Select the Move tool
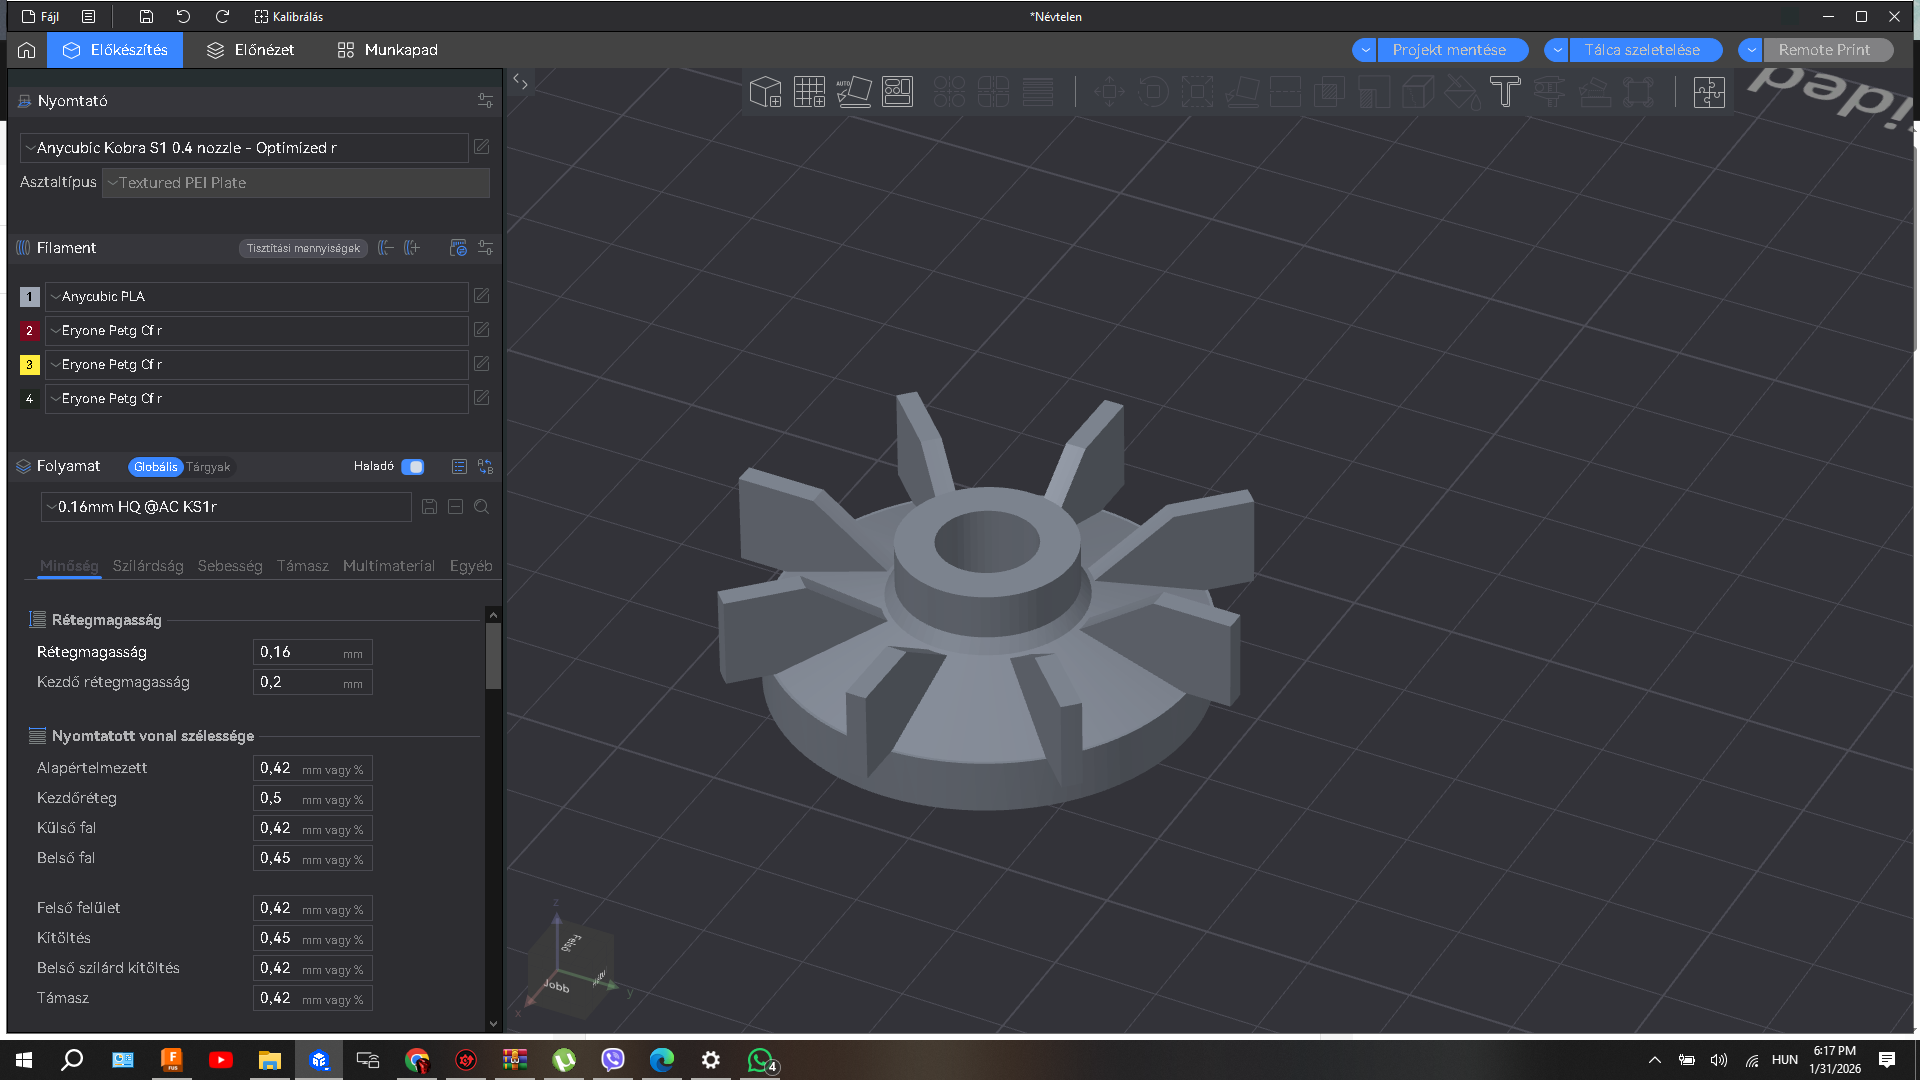Image resolution: width=1920 pixels, height=1080 pixels. (x=1109, y=92)
